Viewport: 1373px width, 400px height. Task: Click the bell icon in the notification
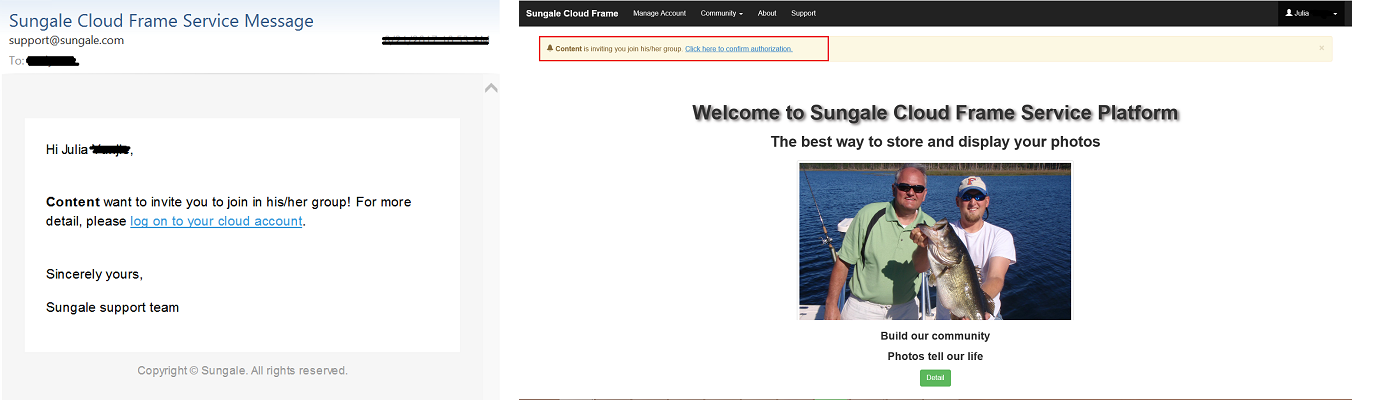click(549, 48)
